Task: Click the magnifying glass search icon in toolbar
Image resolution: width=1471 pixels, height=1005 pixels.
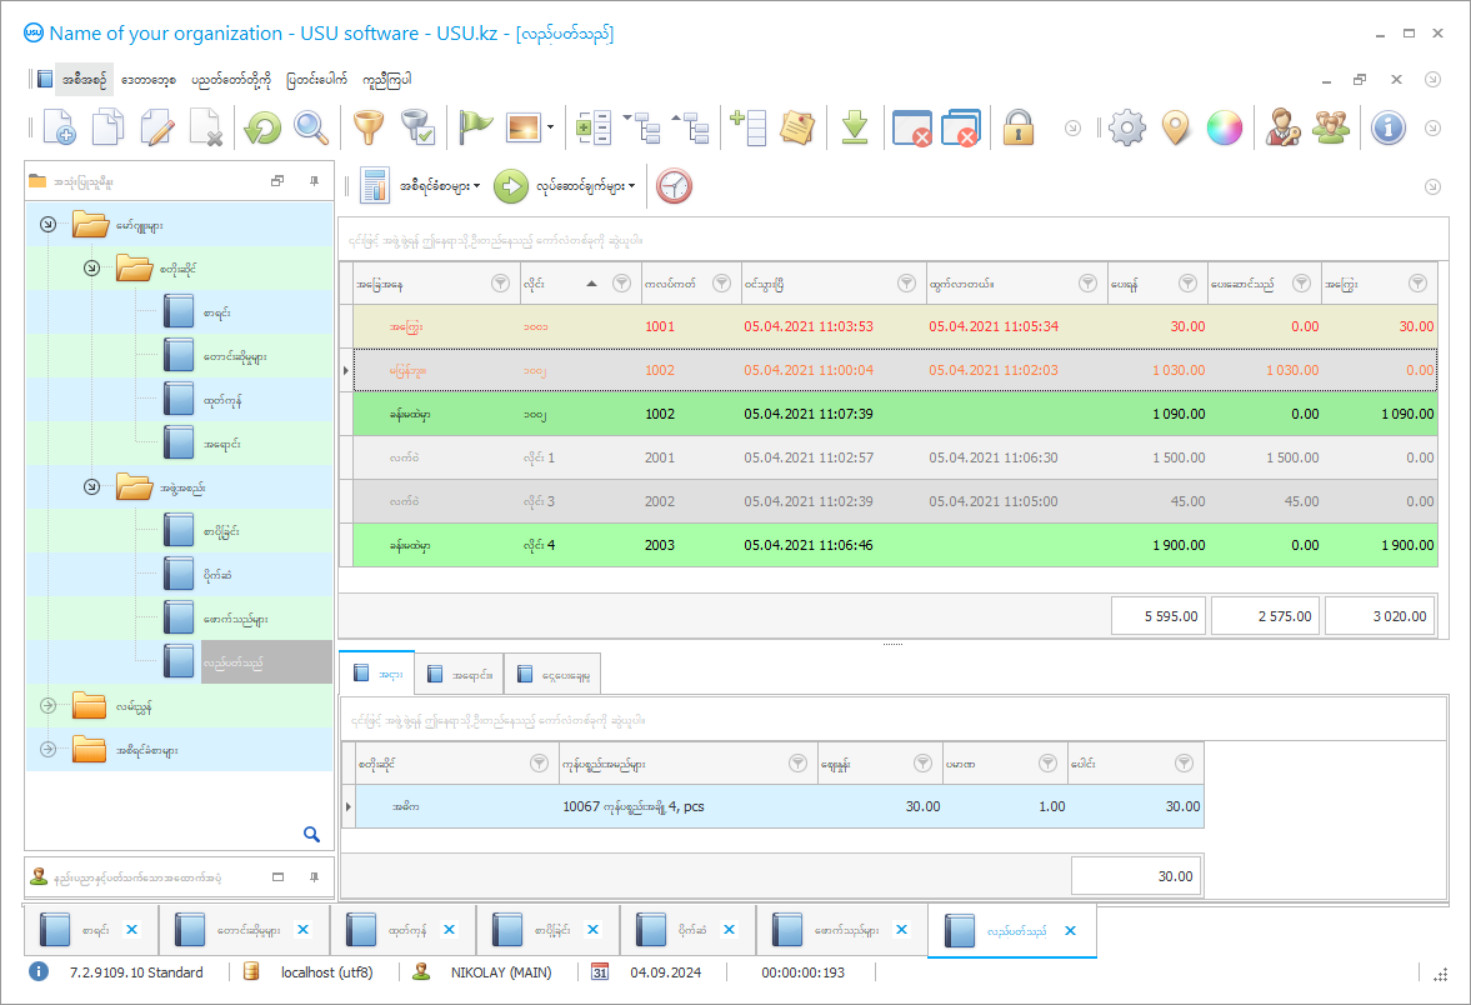Action: pos(311,128)
